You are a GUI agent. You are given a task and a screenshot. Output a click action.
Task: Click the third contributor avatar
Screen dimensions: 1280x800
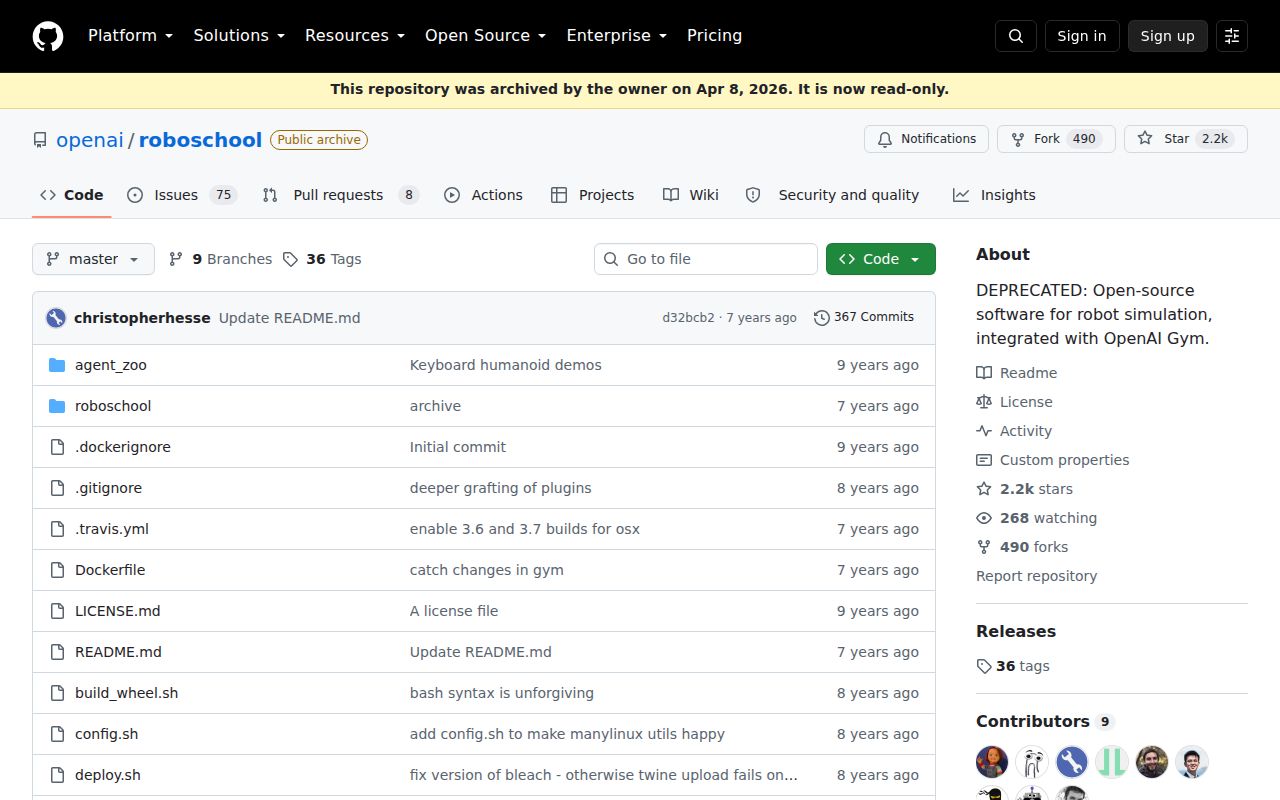[x=1072, y=762]
